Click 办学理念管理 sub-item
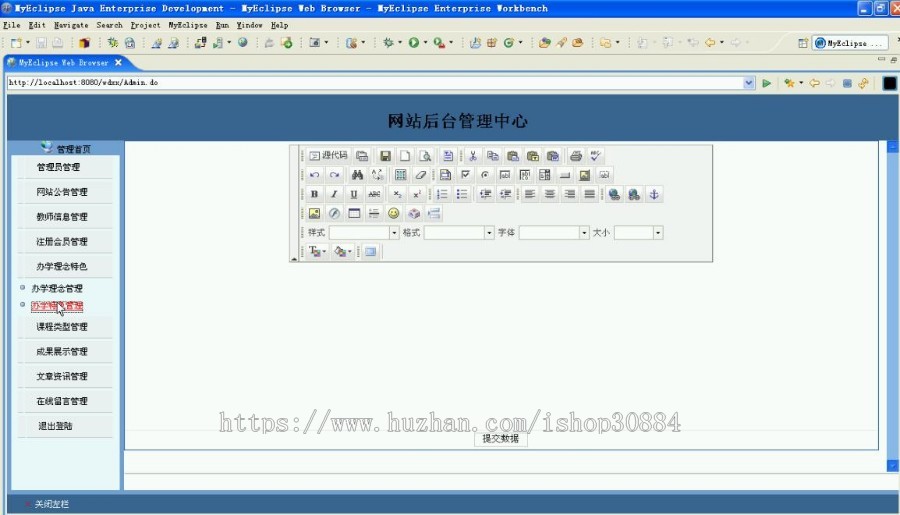 pos(57,288)
